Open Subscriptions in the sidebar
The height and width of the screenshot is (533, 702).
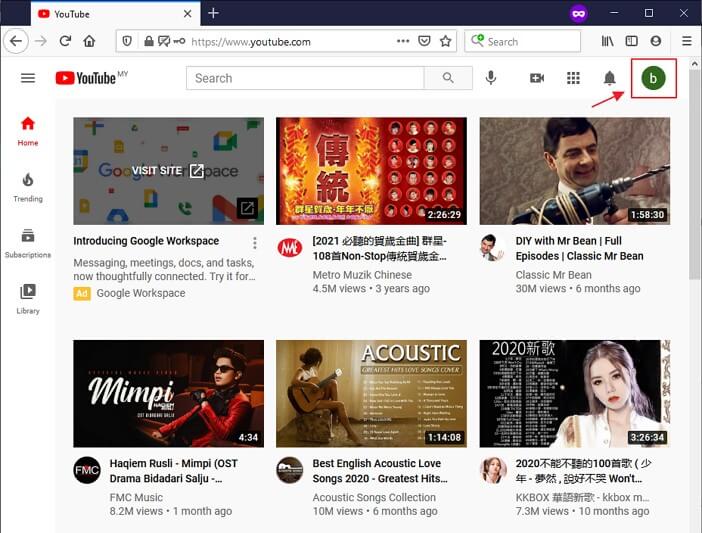(x=28, y=244)
